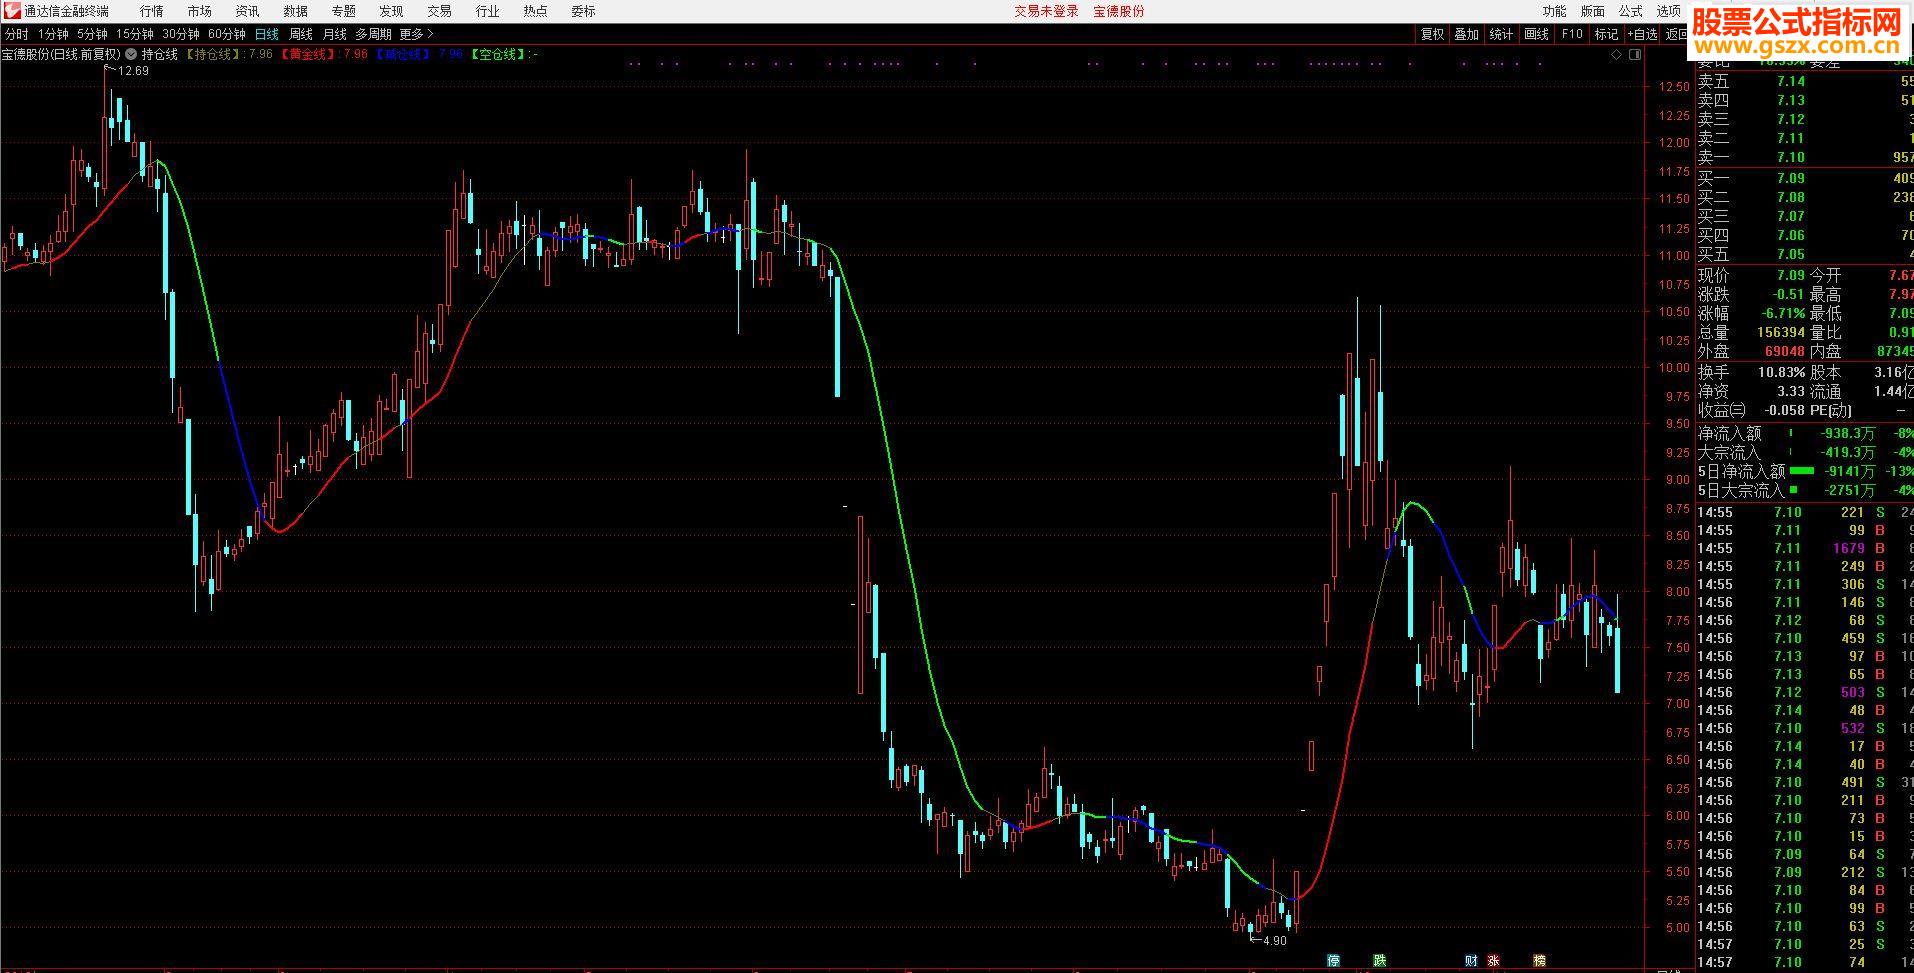The width and height of the screenshot is (1914, 973).
Task: Open the 数据 menu
Action: point(296,11)
